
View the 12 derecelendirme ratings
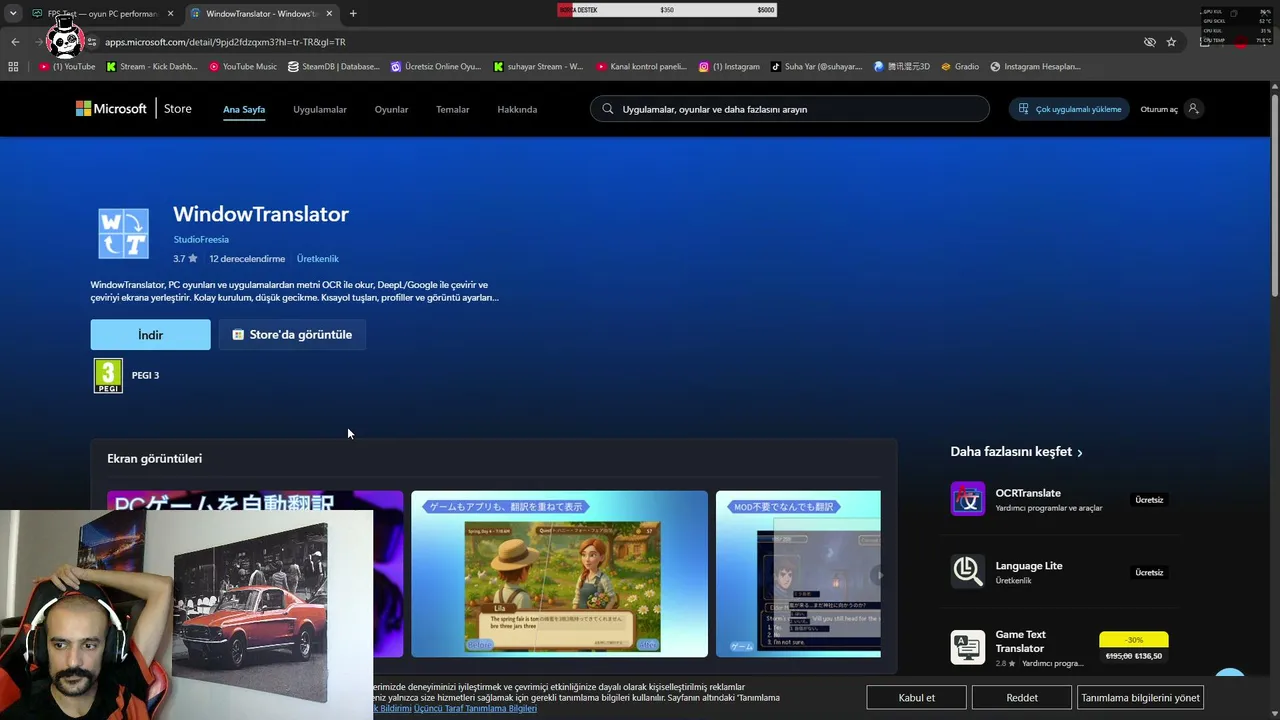[247, 259]
